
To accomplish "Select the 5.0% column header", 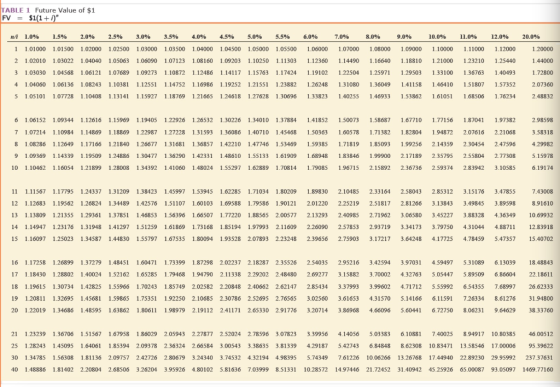I will coord(255,37).
